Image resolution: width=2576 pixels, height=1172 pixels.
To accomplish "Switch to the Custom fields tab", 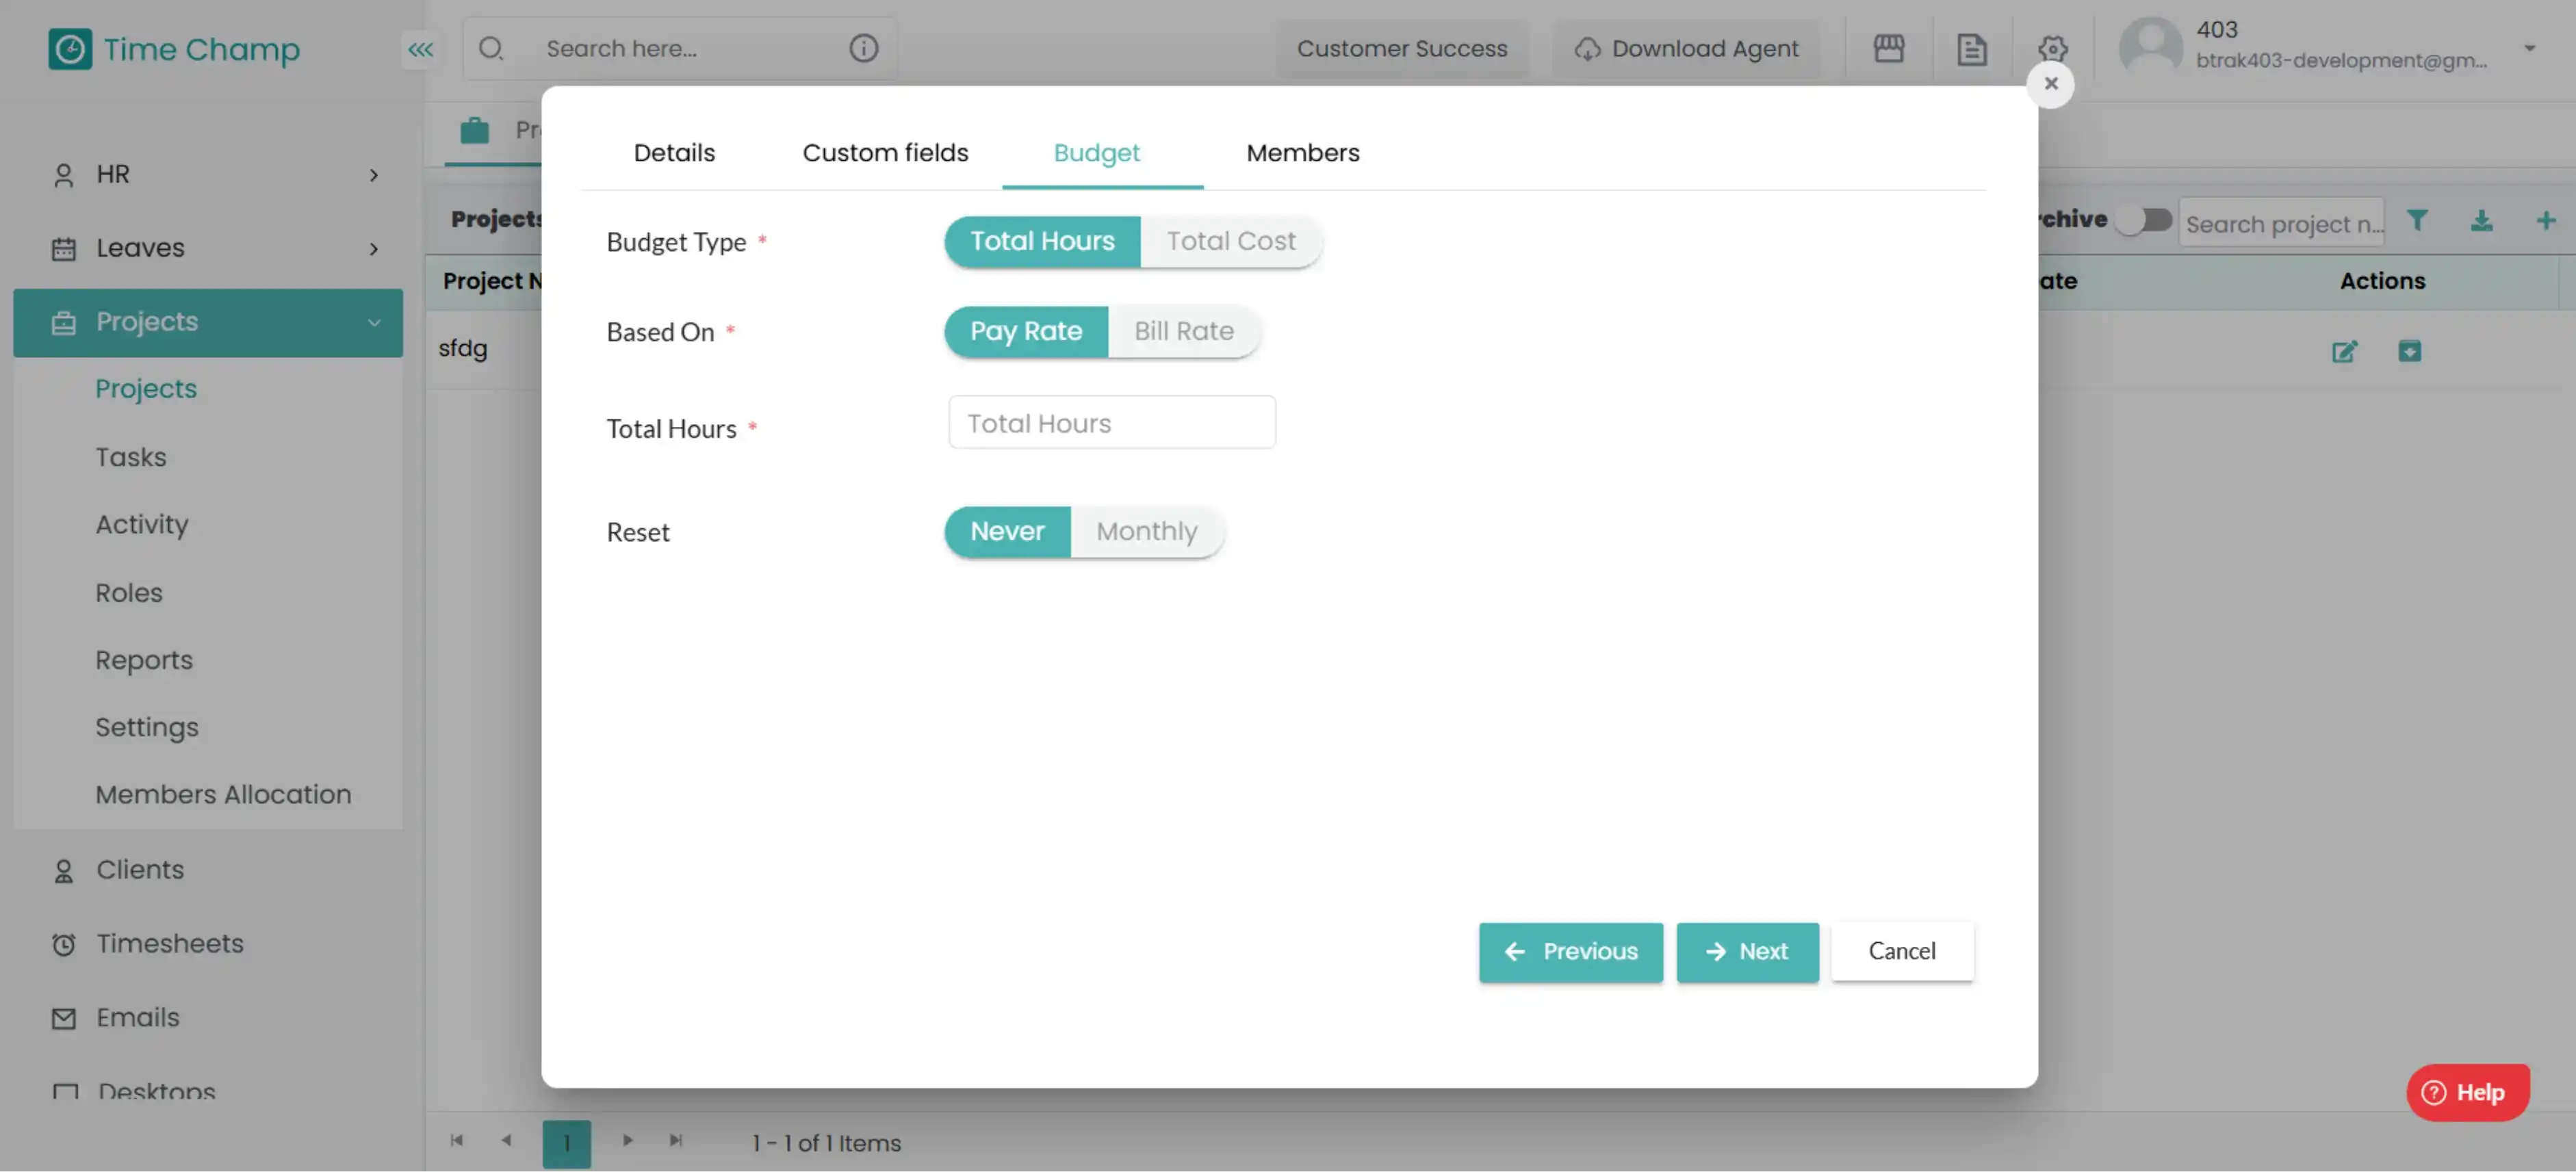I will [x=884, y=152].
